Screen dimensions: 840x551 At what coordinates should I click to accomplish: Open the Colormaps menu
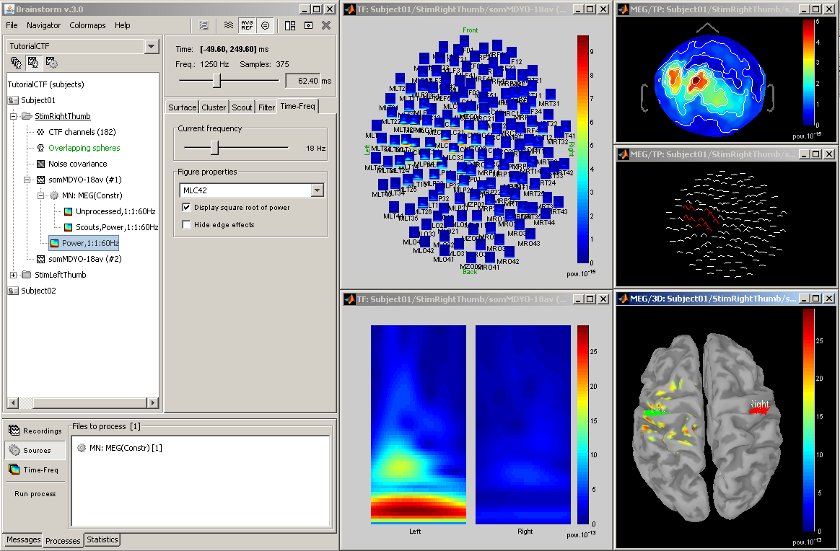tap(86, 25)
